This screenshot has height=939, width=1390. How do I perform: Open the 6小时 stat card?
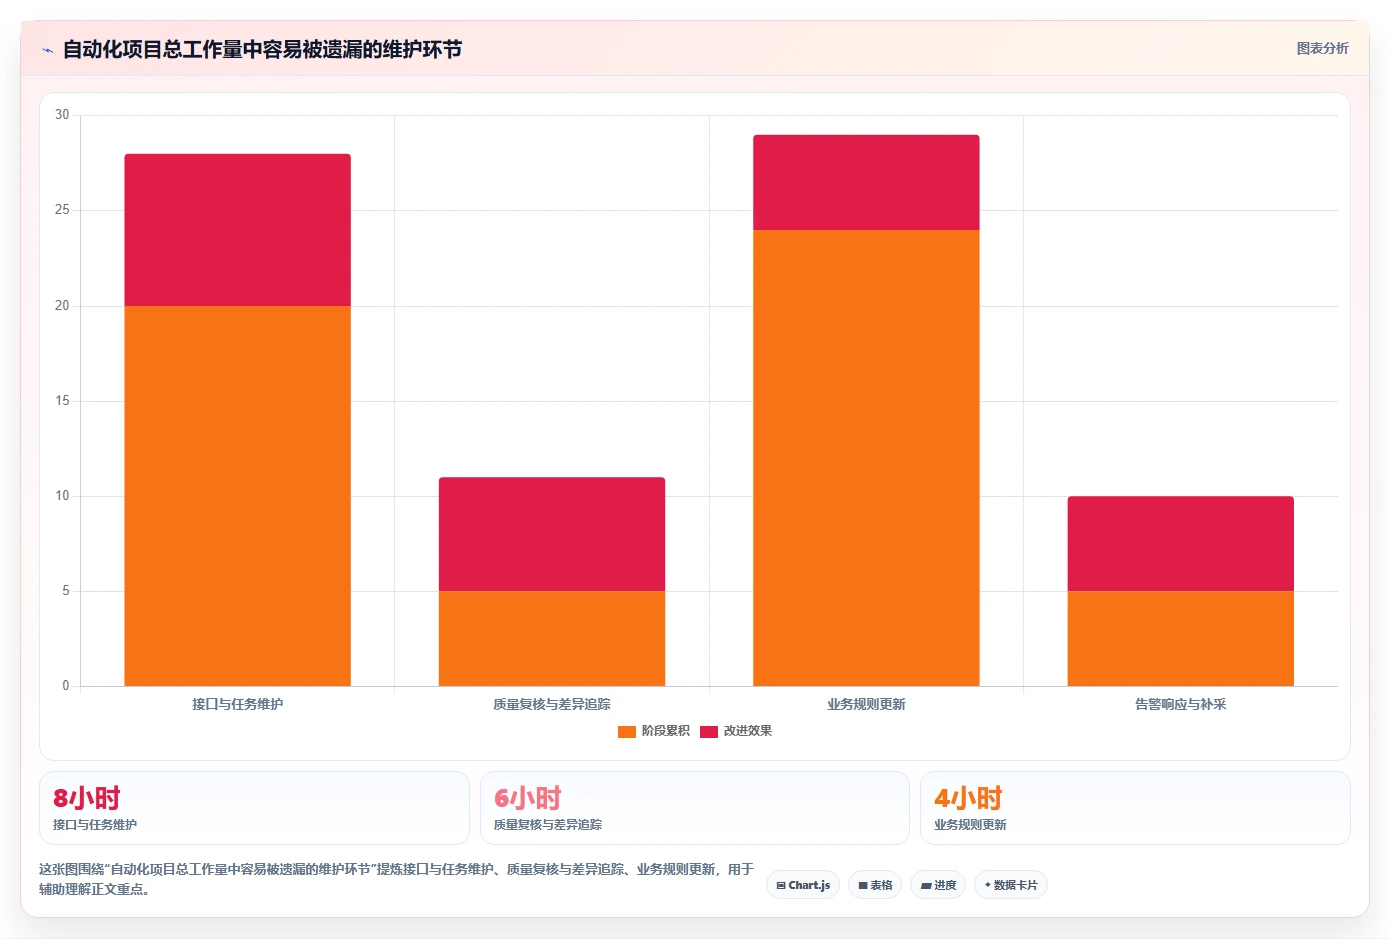click(x=695, y=808)
